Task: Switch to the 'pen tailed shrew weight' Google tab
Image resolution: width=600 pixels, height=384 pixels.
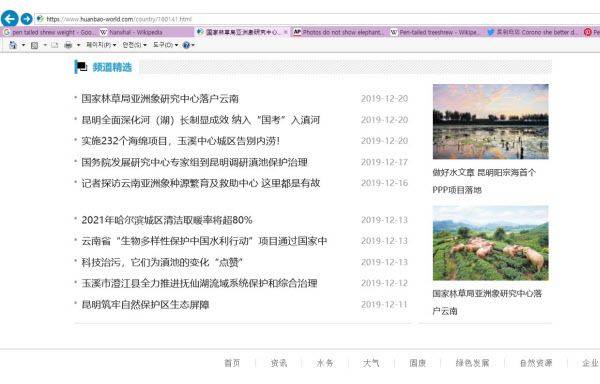Action: tap(49, 32)
